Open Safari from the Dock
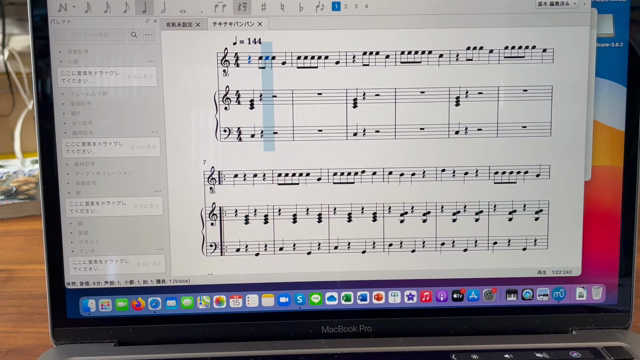This screenshot has height=360, width=640. click(x=155, y=304)
